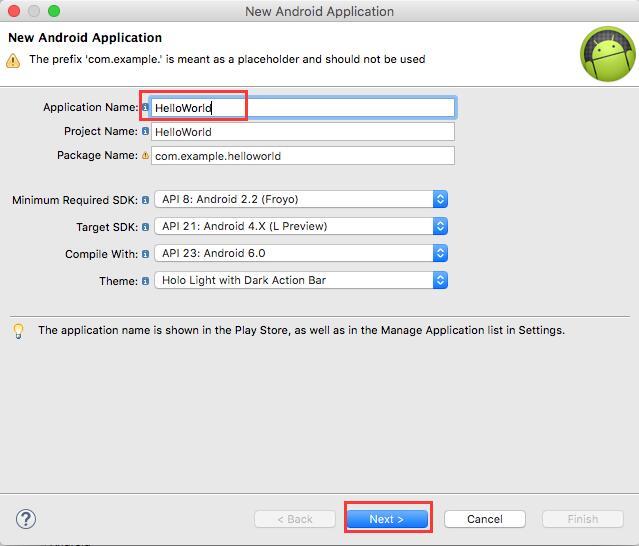
Task: Close the New Android Application window
Action: pyautogui.click(x=14, y=11)
